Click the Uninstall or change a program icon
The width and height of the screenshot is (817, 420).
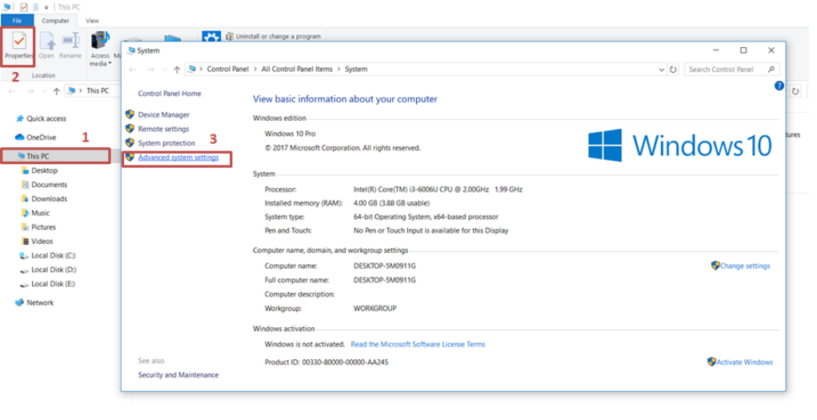231,36
